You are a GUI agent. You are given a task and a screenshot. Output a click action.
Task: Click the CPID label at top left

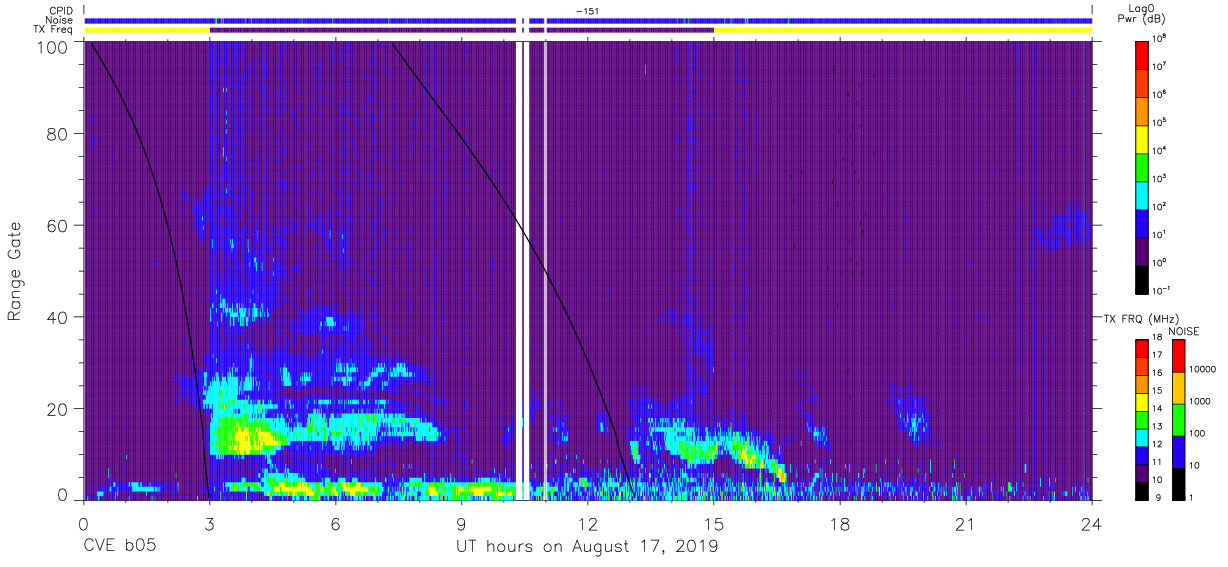[62, 11]
